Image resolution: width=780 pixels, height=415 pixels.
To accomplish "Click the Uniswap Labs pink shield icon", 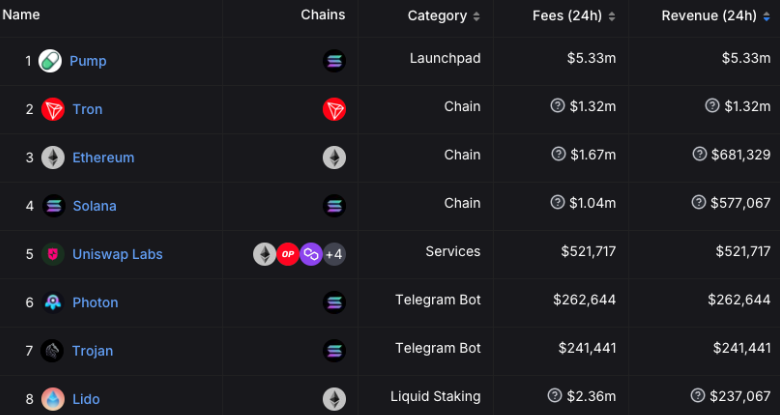I will click(53, 254).
